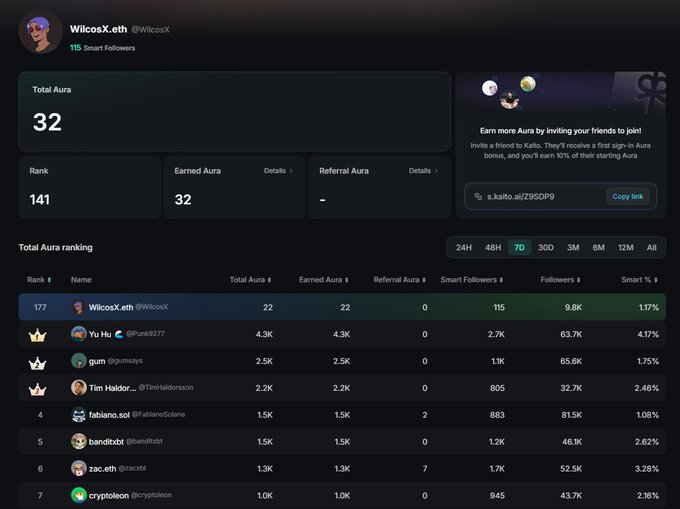Sort table by Smart Followers column
The image size is (680, 509).
point(472,280)
